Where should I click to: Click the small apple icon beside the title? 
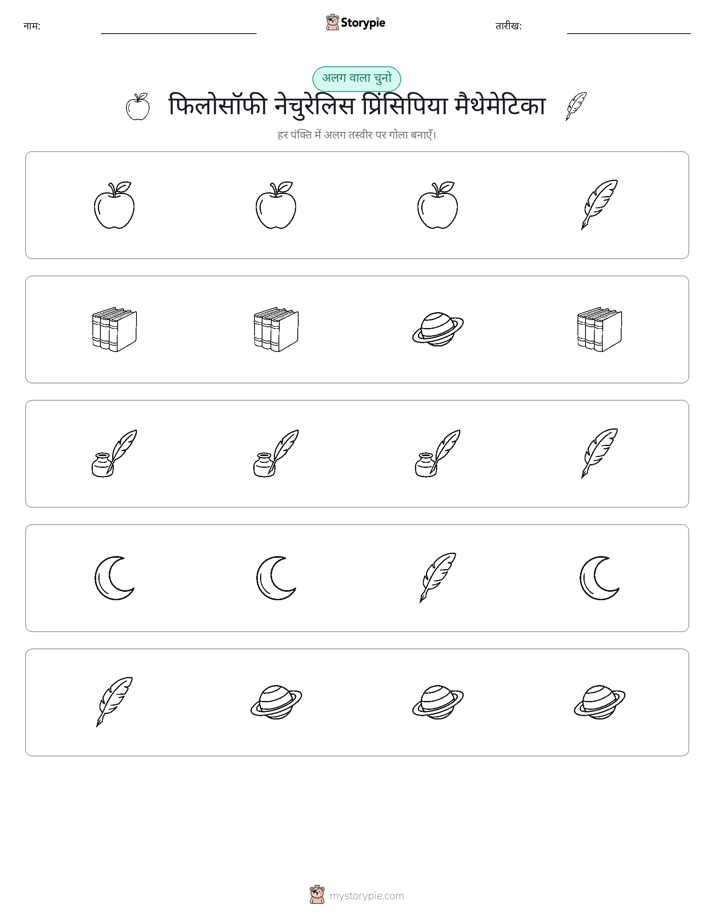pos(138,107)
